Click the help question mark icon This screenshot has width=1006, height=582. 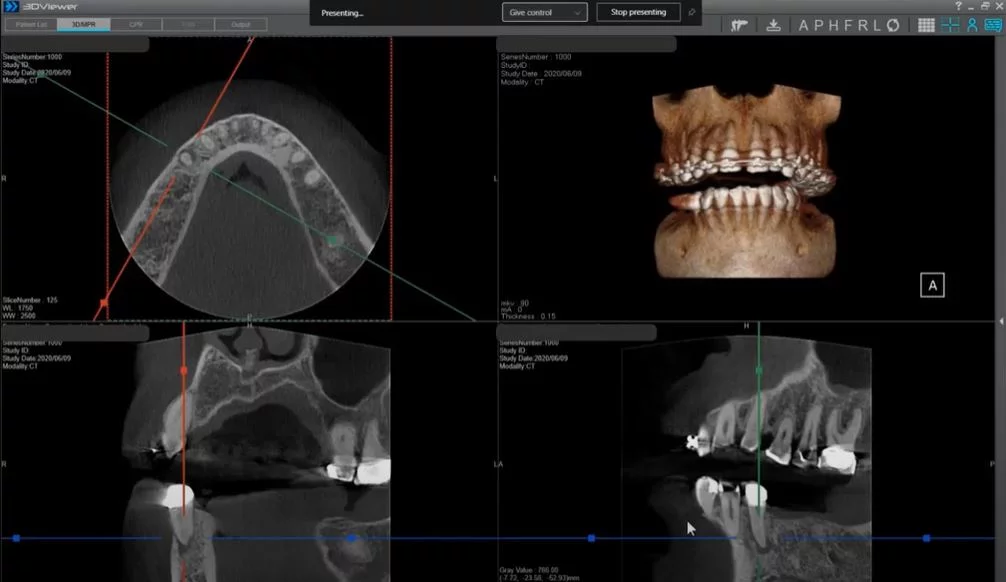[x=958, y=6]
